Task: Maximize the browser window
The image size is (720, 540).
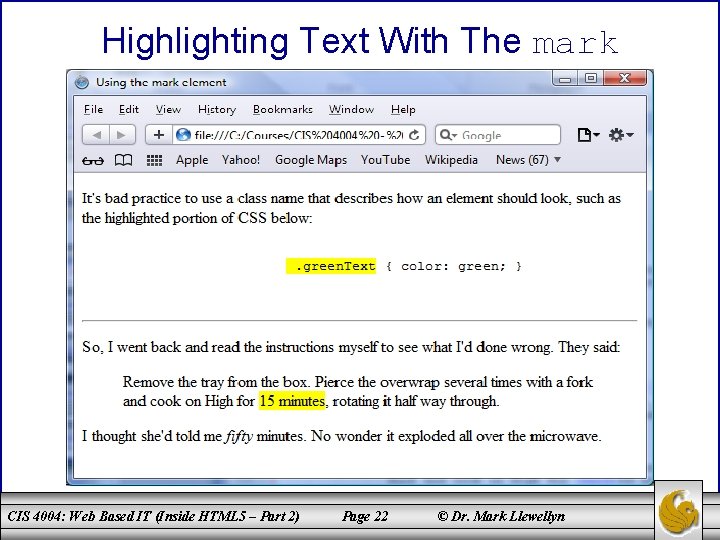Action: point(591,79)
